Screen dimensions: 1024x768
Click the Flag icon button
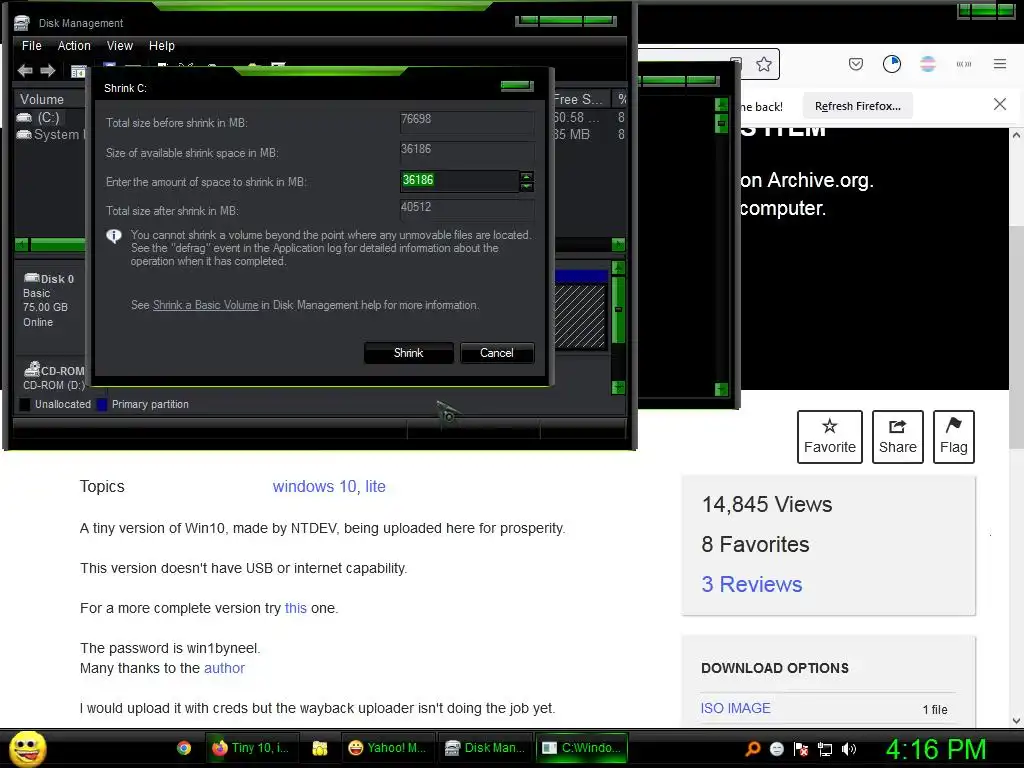click(x=953, y=437)
